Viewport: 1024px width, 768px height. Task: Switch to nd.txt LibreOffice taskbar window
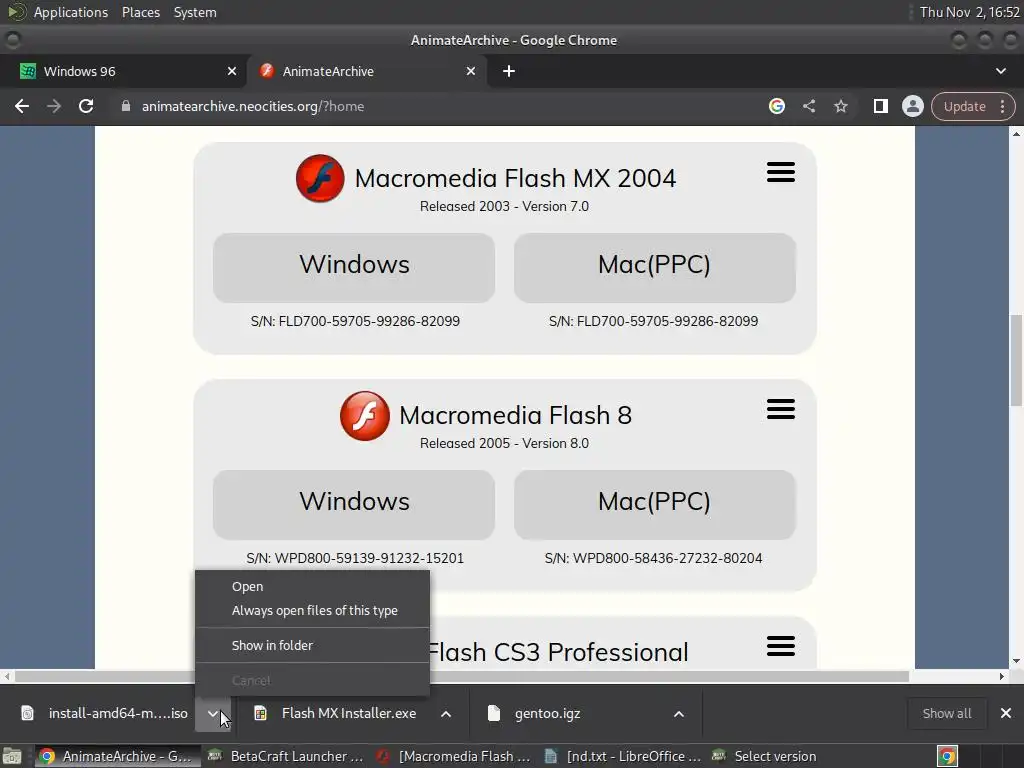[x=622, y=756]
